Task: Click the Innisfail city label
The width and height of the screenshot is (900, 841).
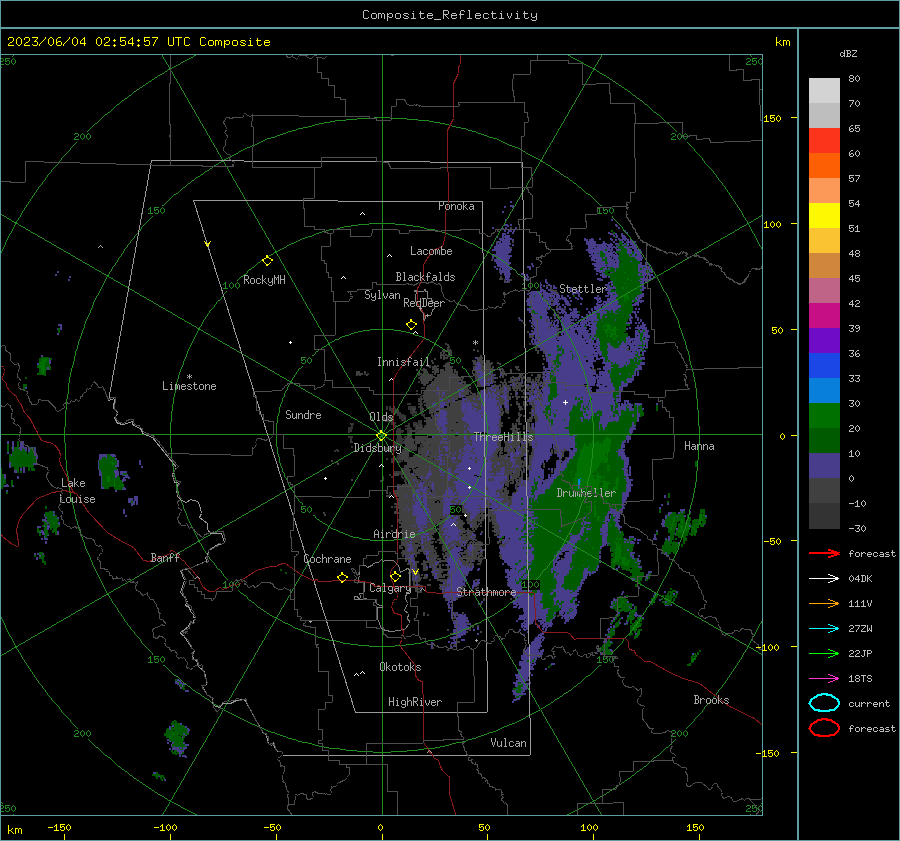Action: tap(403, 362)
